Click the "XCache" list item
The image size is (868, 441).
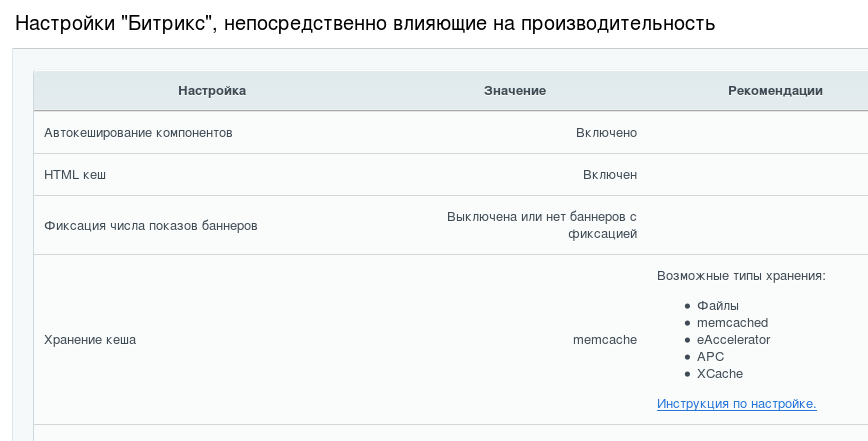719,374
